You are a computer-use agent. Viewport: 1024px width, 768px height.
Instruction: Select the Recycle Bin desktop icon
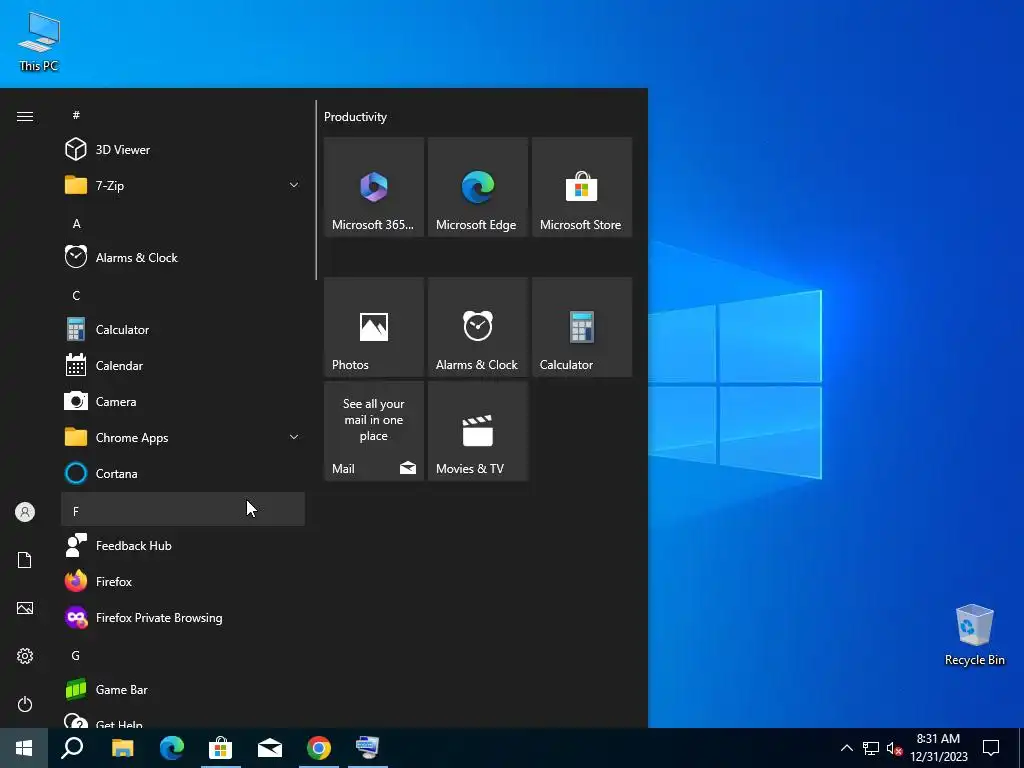tap(974, 635)
